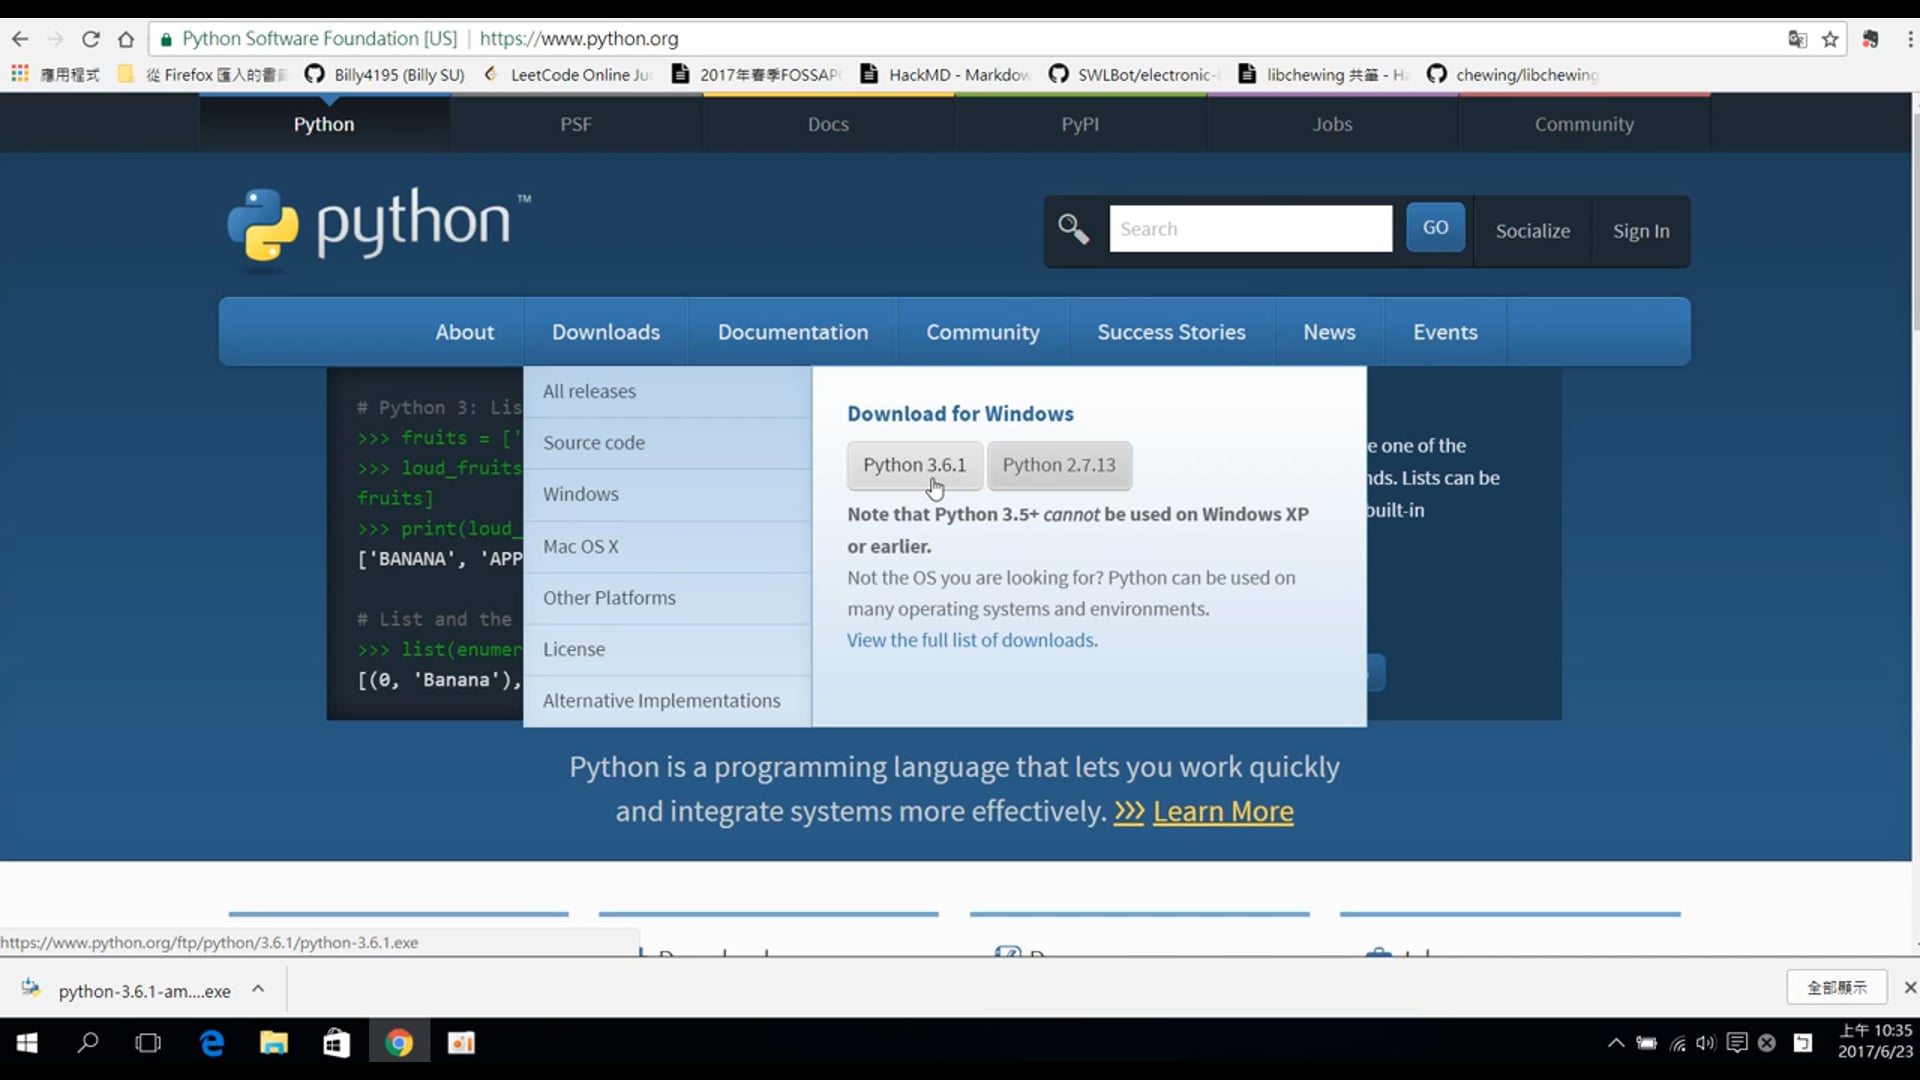Screen dimensions: 1920x1080
Task: Click the Search input field
Action: [1250, 229]
